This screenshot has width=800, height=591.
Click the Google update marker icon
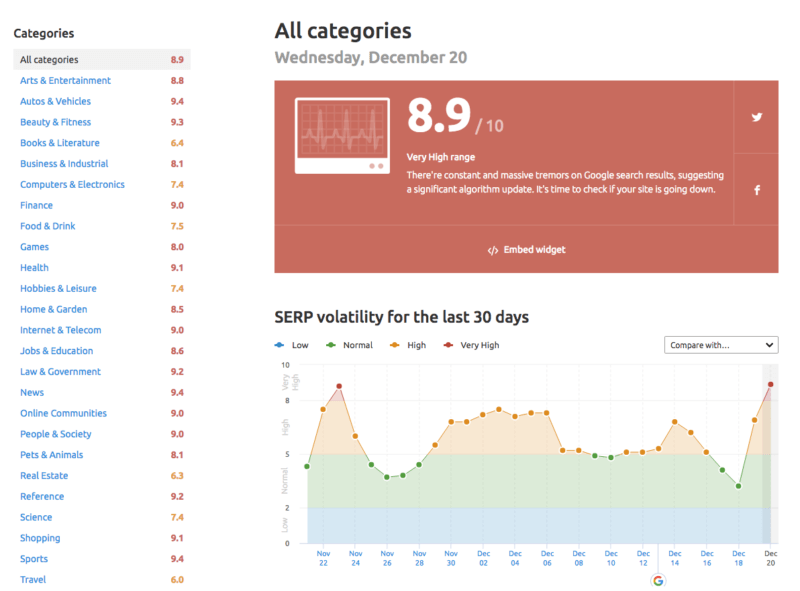pyautogui.click(x=658, y=580)
